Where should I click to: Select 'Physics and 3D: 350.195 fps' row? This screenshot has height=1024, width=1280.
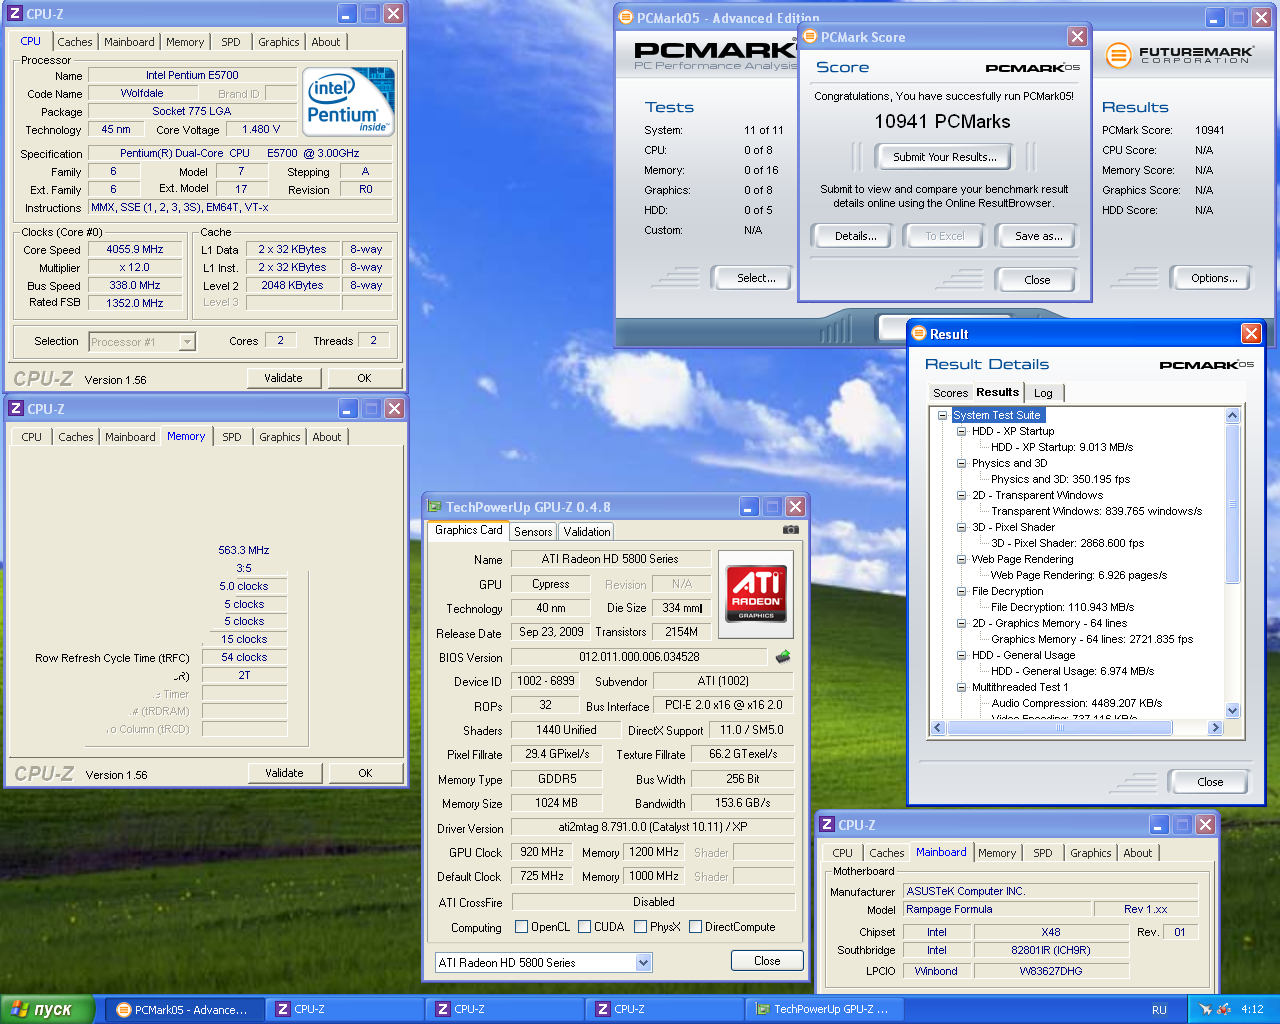[x=1061, y=479]
